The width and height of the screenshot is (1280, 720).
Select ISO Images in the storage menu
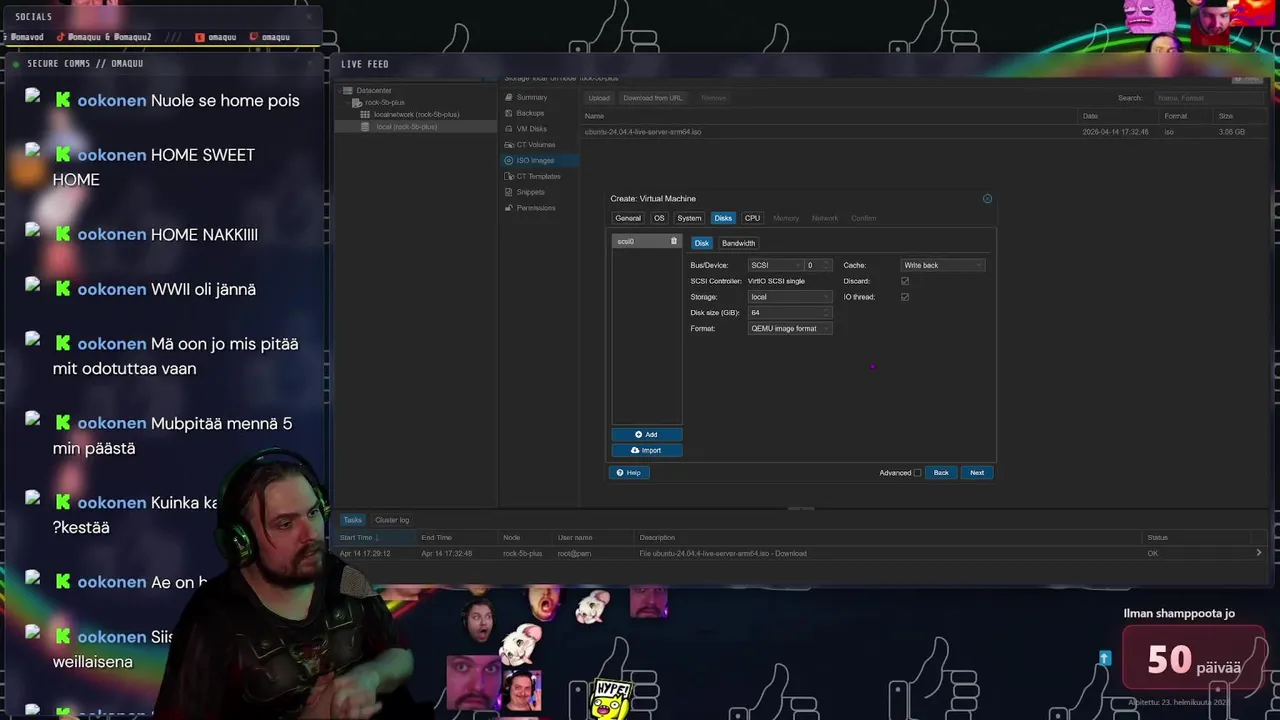[540, 160]
